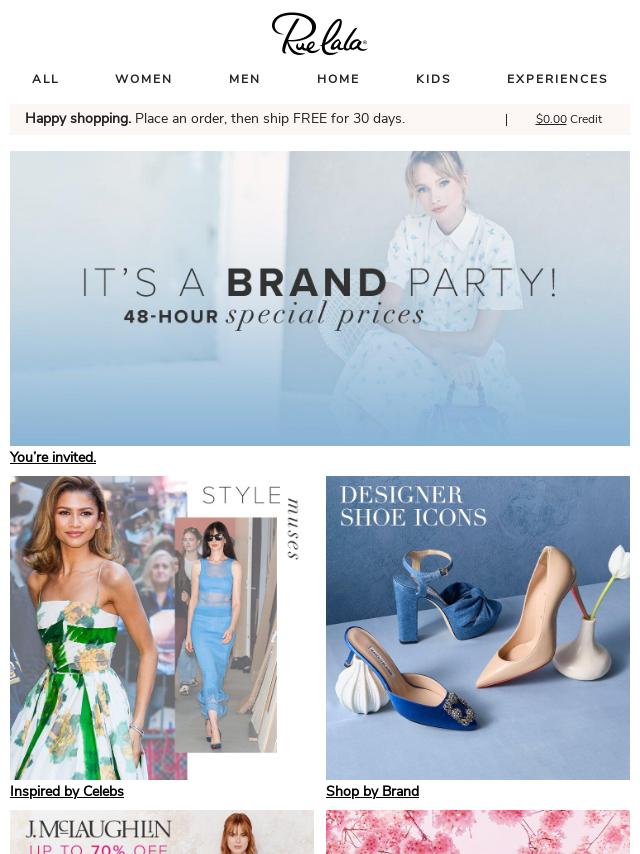Open the Style Muses image
This screenshot has height=854, width=640.
tap(162, 628)
